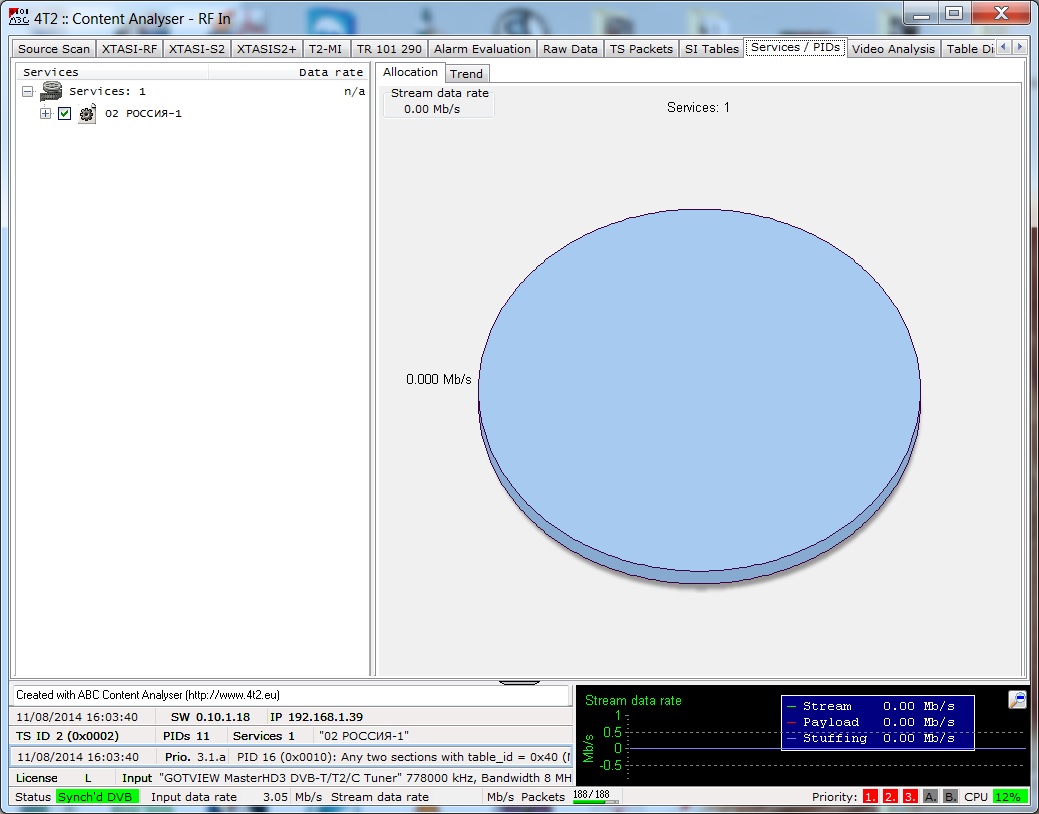Click Priority A gray indicator
Viewport: 1039px width, 814px height.
pos(930,797)
